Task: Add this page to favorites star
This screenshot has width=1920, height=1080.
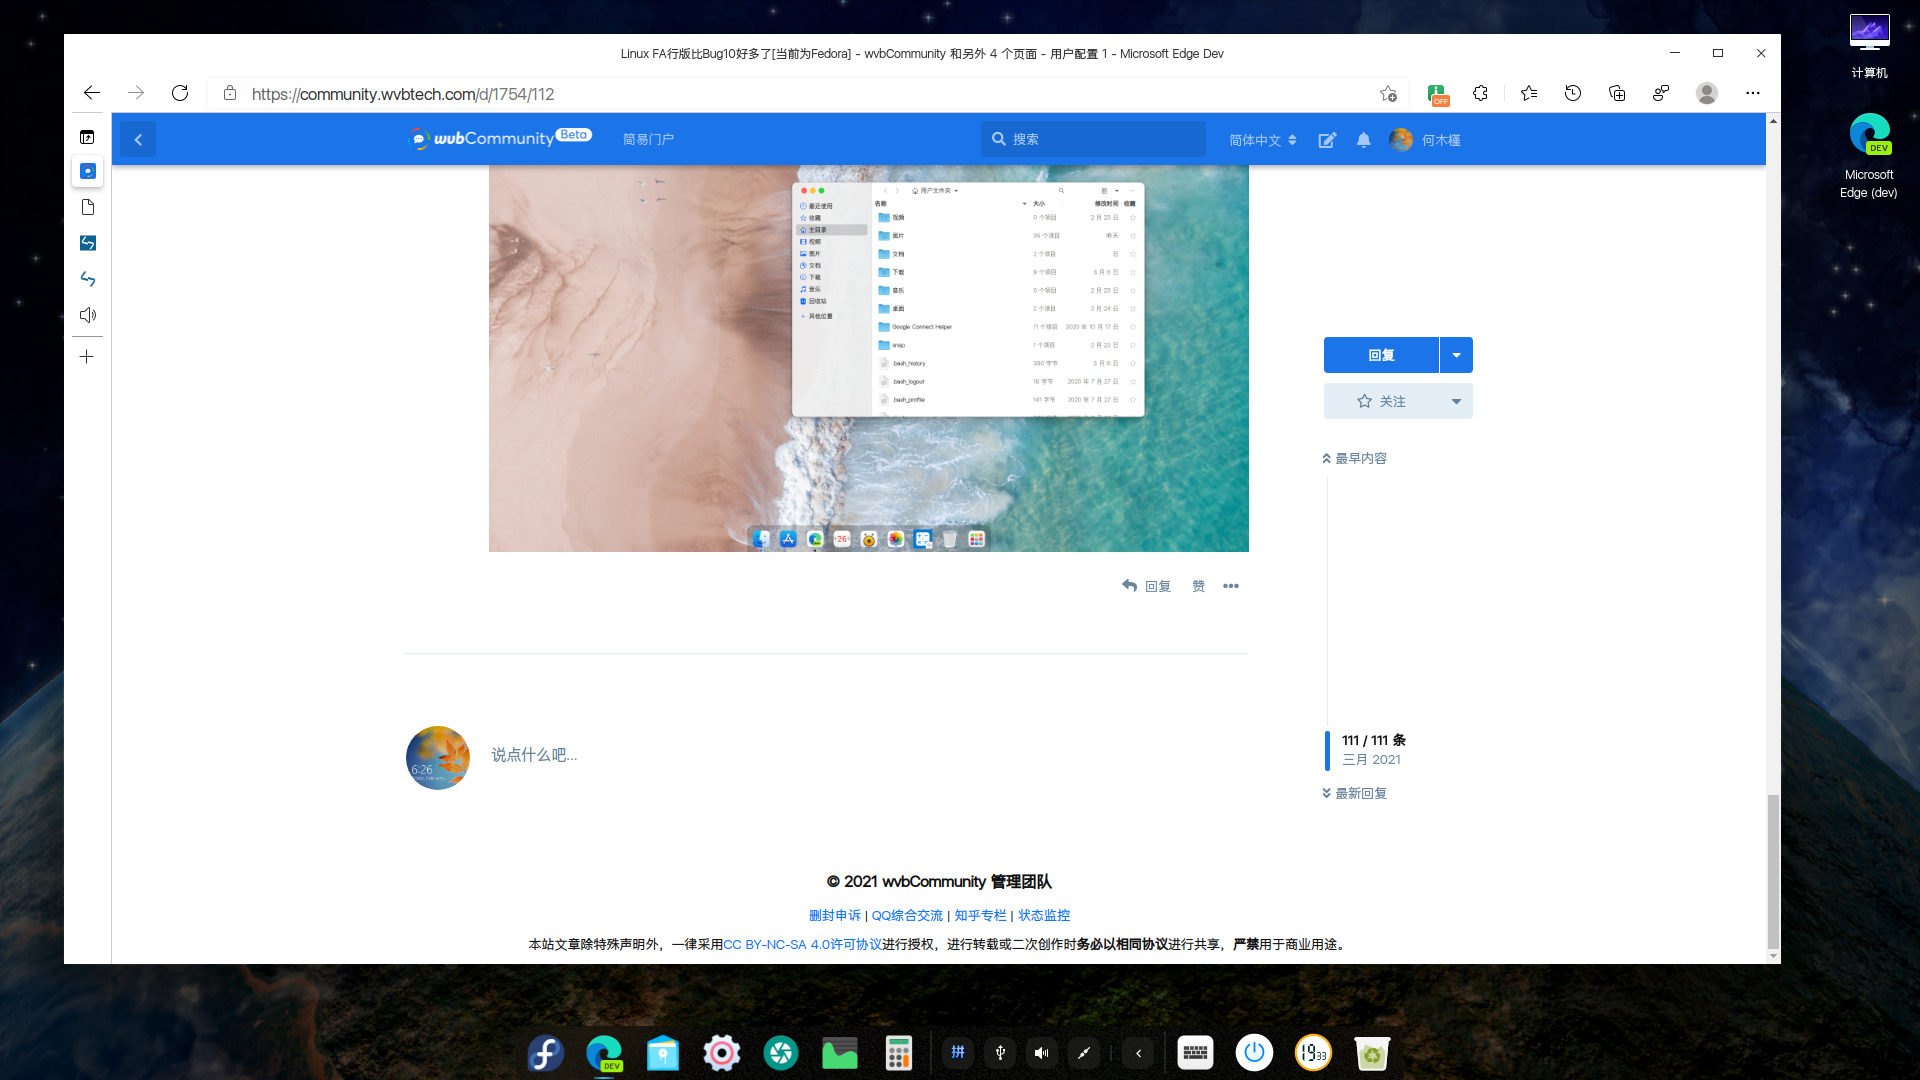Action: (x=1388, y=93)
